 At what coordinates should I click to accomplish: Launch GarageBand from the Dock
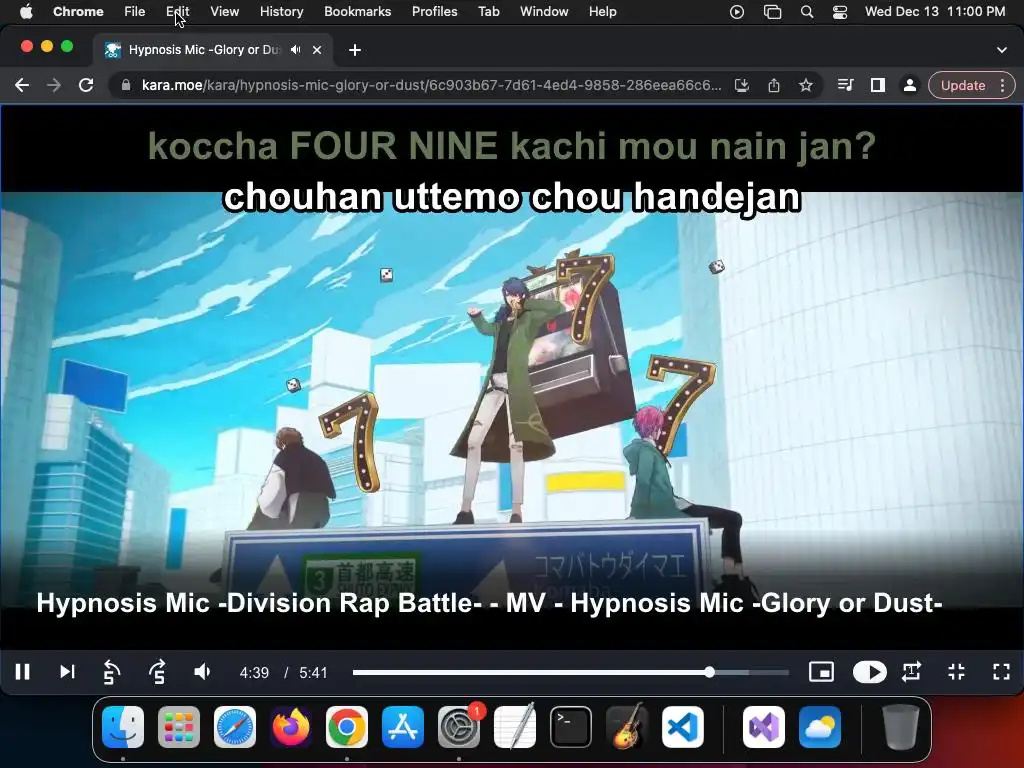pos(627,727)
